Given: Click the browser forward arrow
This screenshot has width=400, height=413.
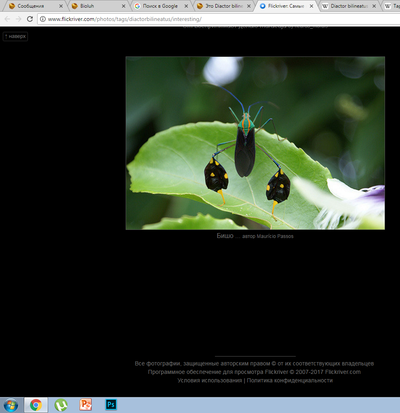Looking at the screenshot, I should (x=18, y=19).
